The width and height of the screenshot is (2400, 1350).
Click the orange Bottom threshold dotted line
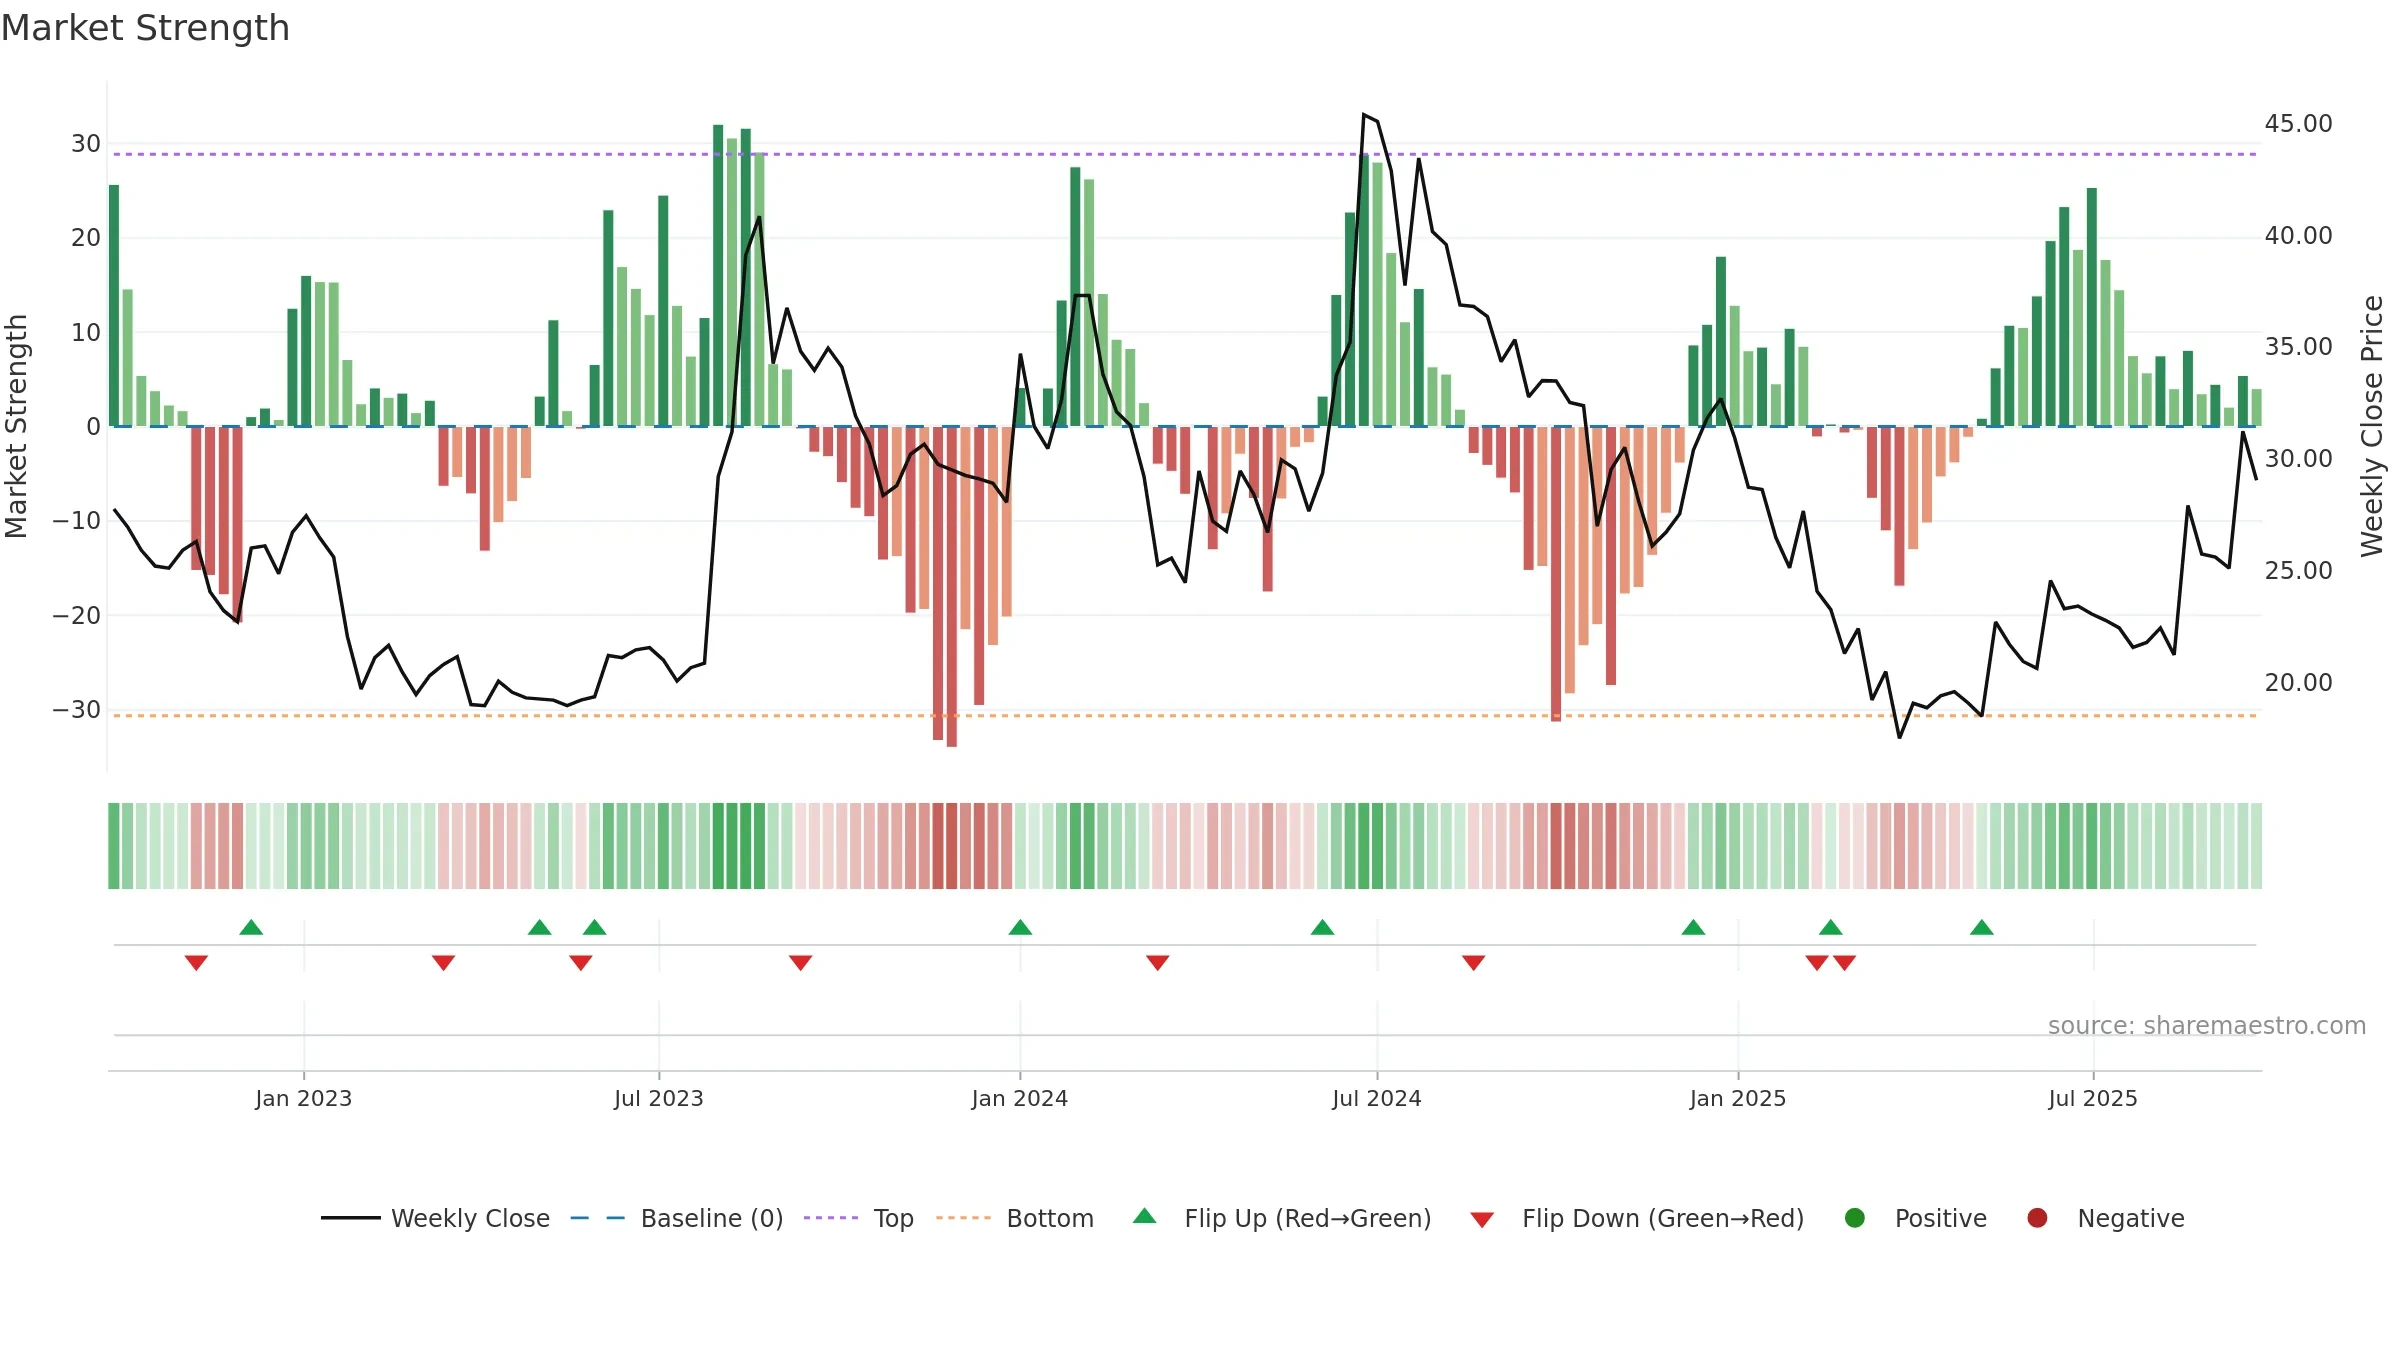1185,715
